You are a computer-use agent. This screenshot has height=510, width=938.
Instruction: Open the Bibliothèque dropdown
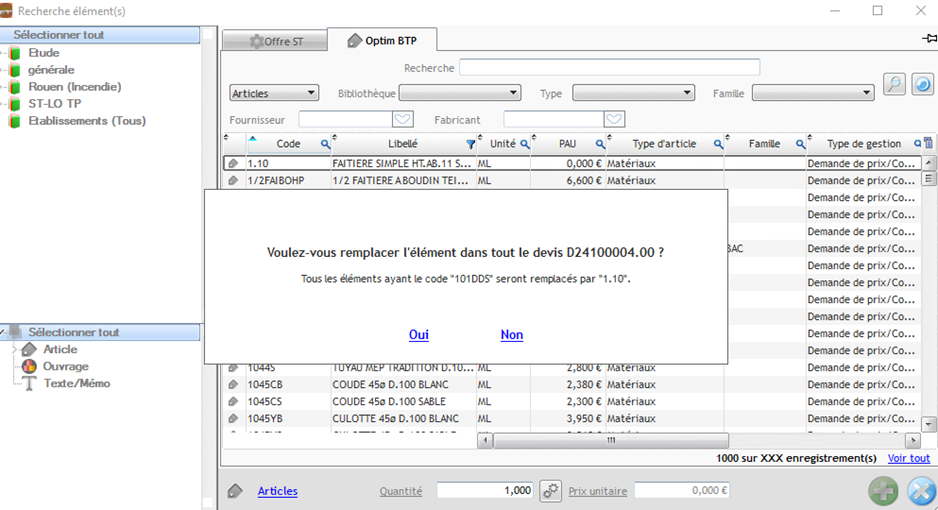(459, 93)
